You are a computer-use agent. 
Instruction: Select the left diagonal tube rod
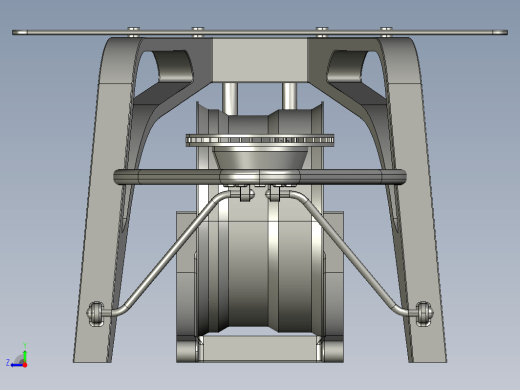(171, 253)
